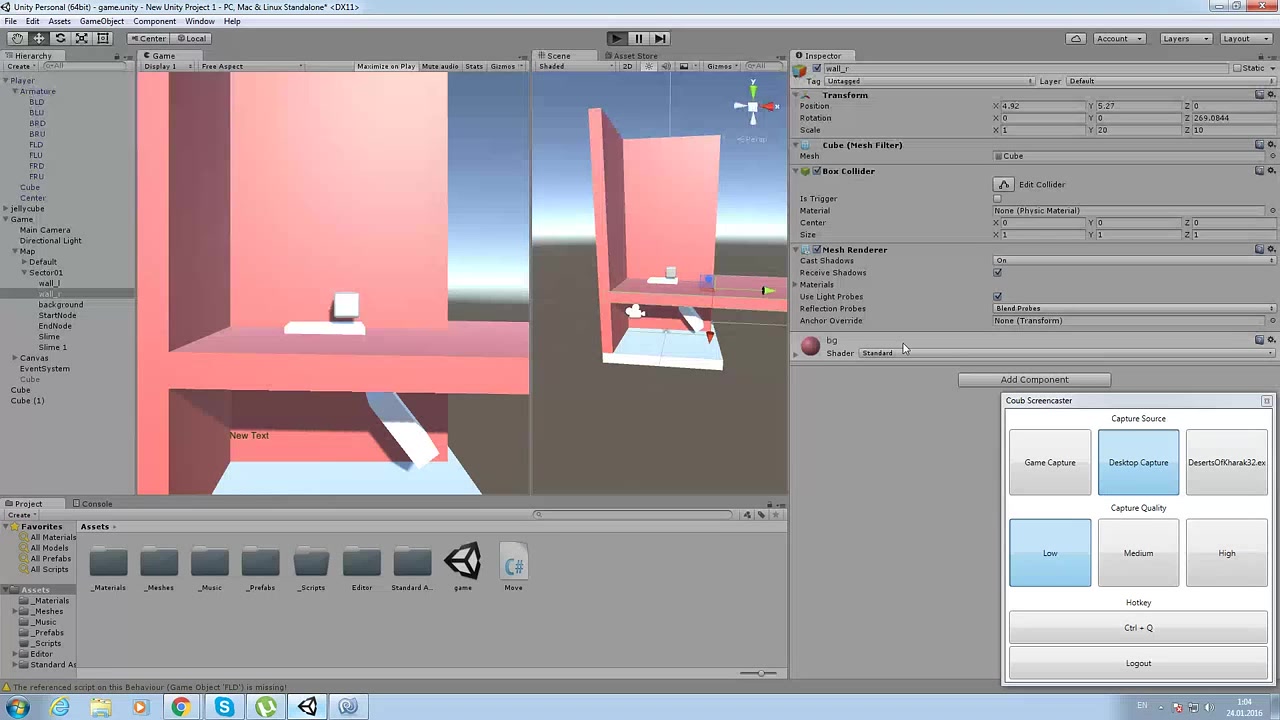
Task: Open the Layers dropdown in the toolbar
Action: [1185, 38]
